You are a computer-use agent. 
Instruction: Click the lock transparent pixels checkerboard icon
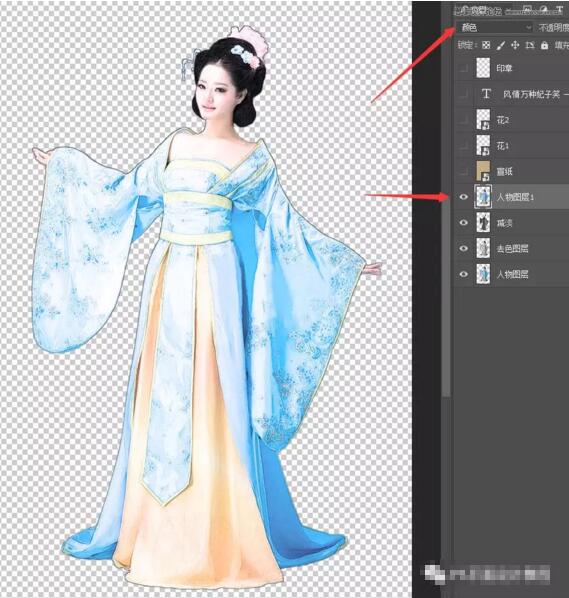[486, 45]
